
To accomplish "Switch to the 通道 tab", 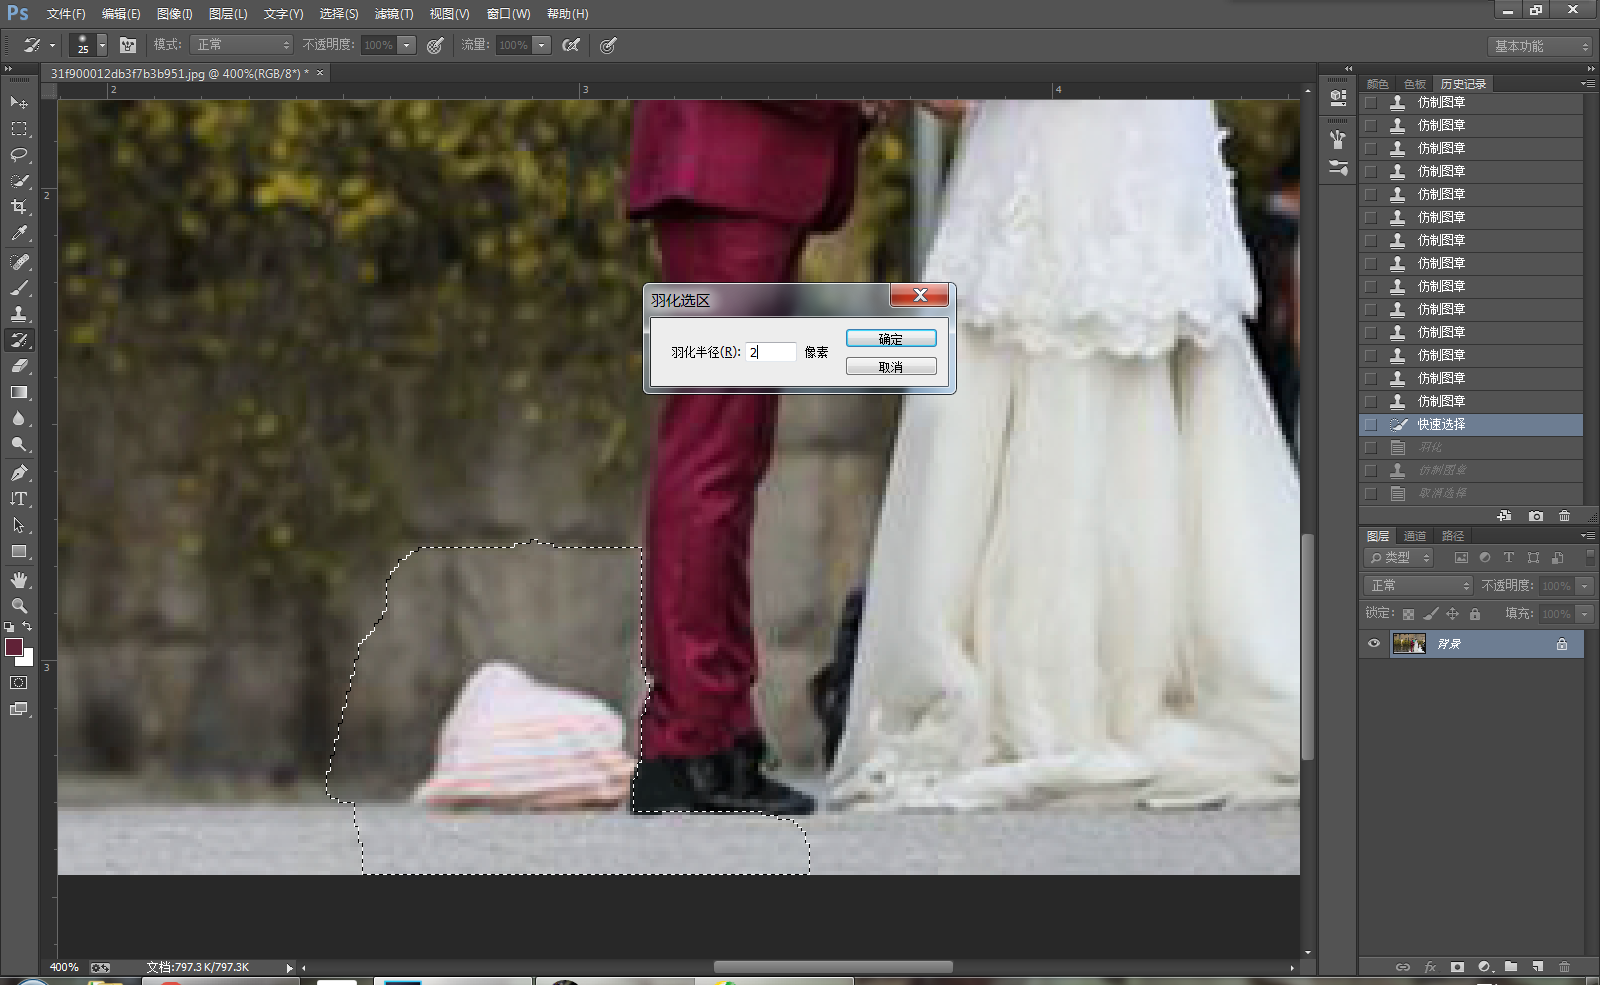I will tap(1414, 536).
